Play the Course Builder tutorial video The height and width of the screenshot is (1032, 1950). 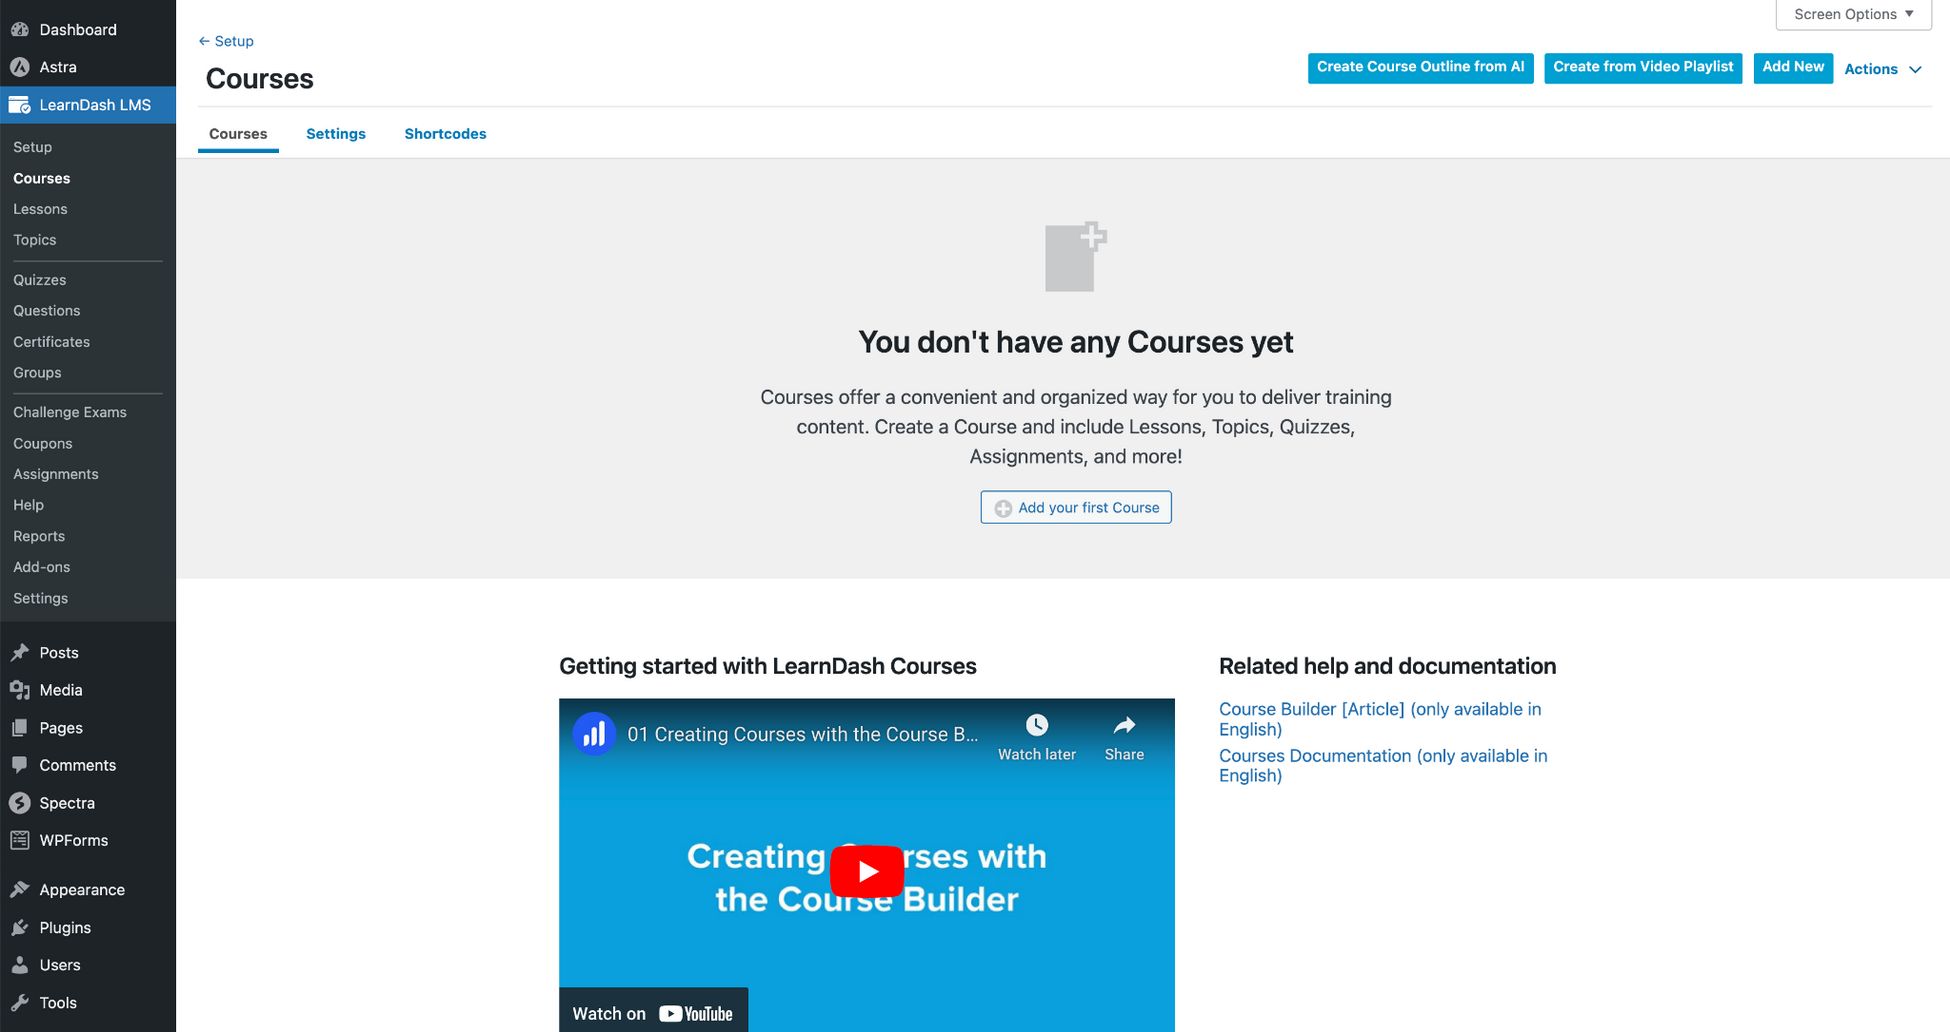pyautogui.click(x=866, y=870)
